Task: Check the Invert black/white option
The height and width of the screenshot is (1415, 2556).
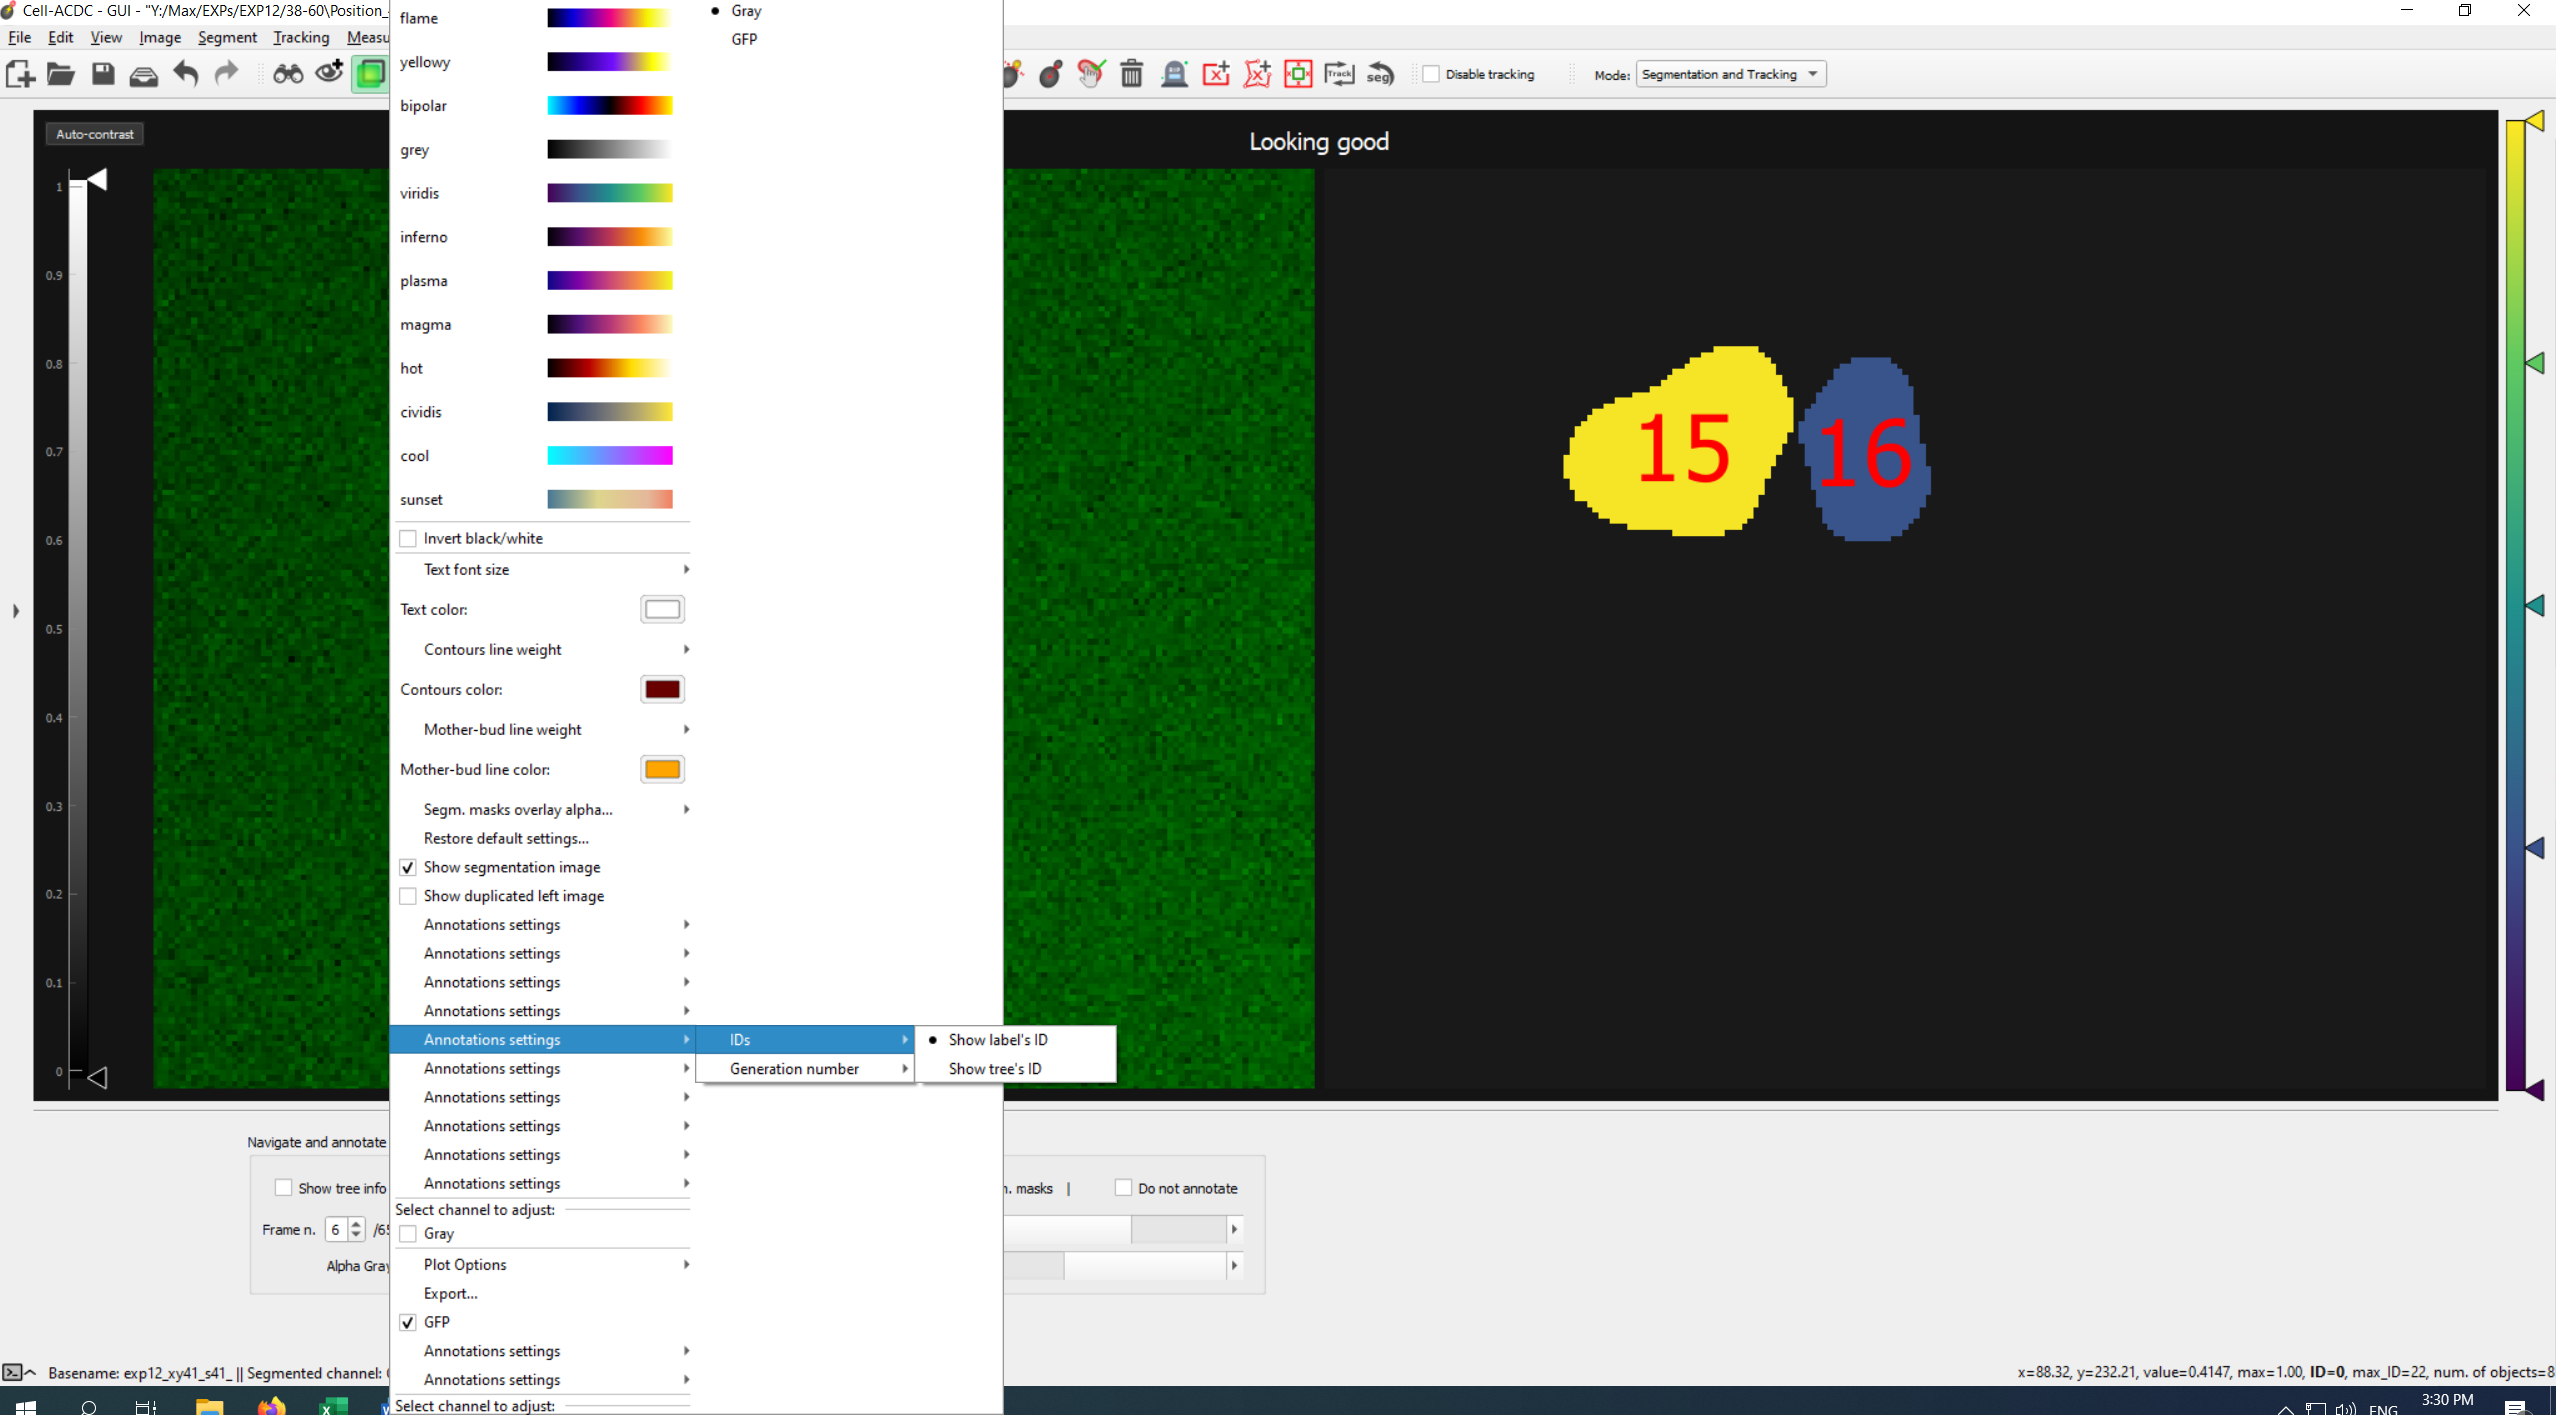Action: click(x=408, y=537)
